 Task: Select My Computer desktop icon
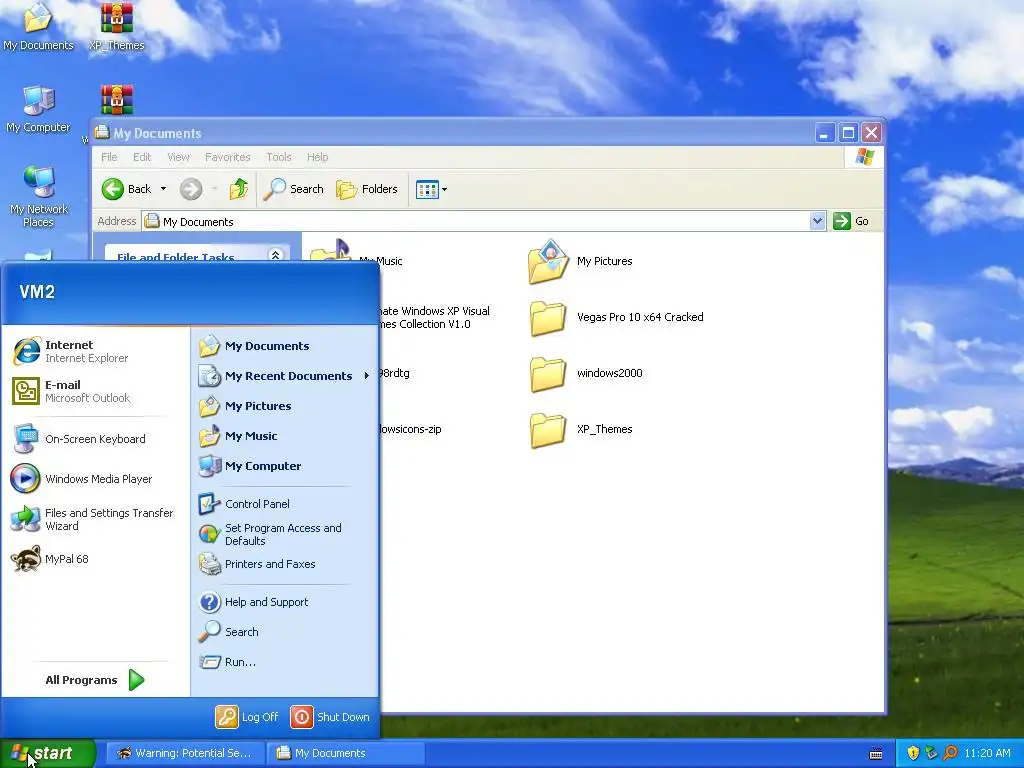[38, 108]
